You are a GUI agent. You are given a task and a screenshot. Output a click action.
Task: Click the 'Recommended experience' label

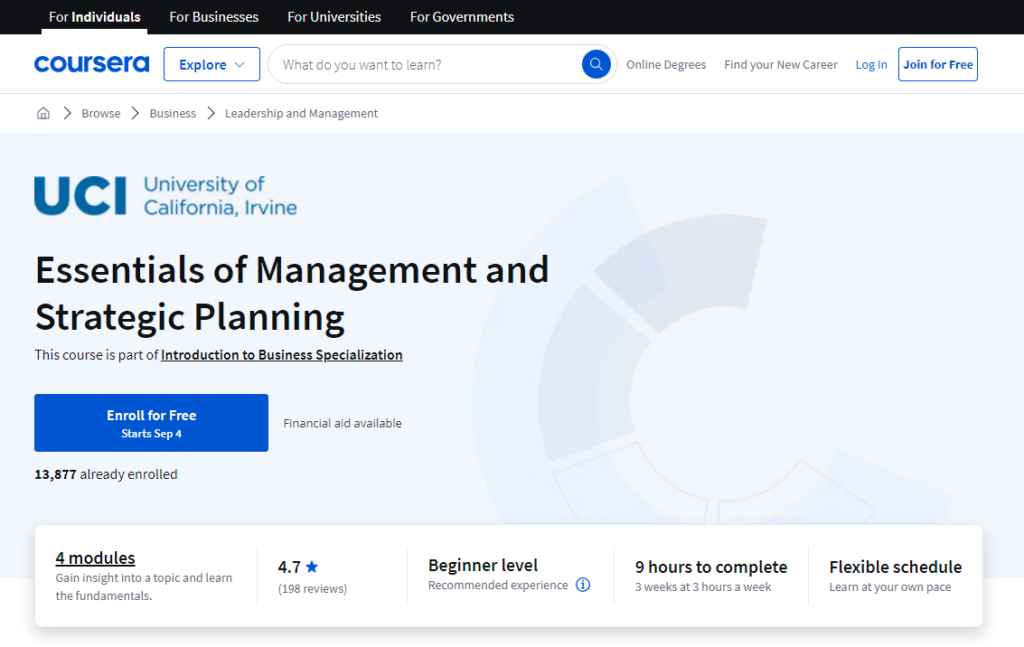click(498, 584)
